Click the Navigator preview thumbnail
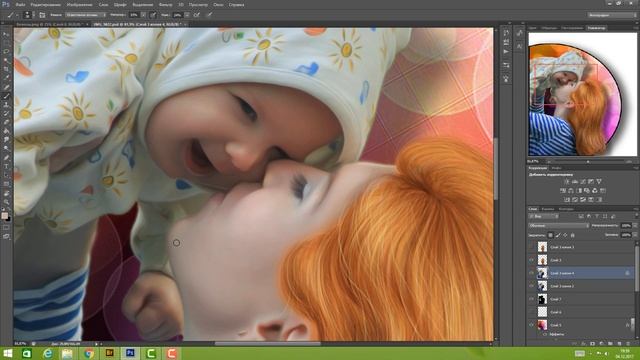 [582, 94]
